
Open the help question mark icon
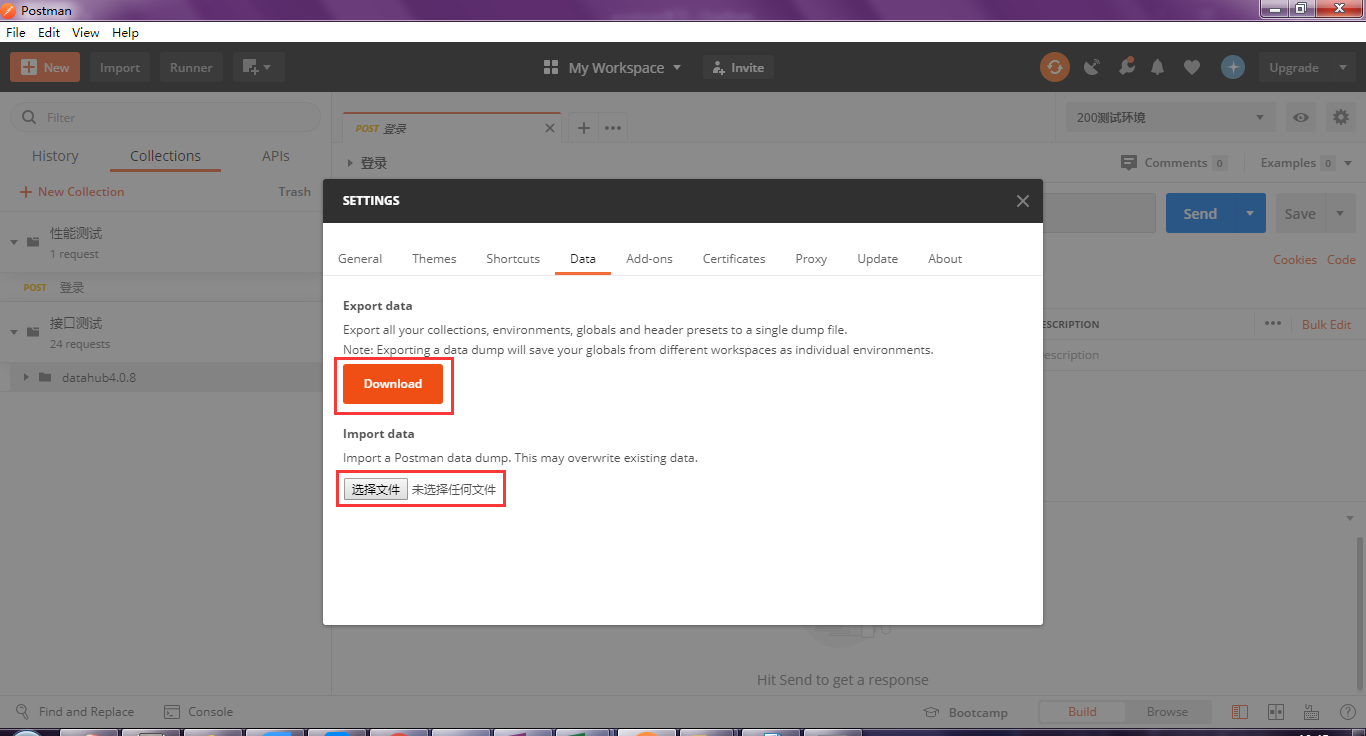(x=1347, y=712)
